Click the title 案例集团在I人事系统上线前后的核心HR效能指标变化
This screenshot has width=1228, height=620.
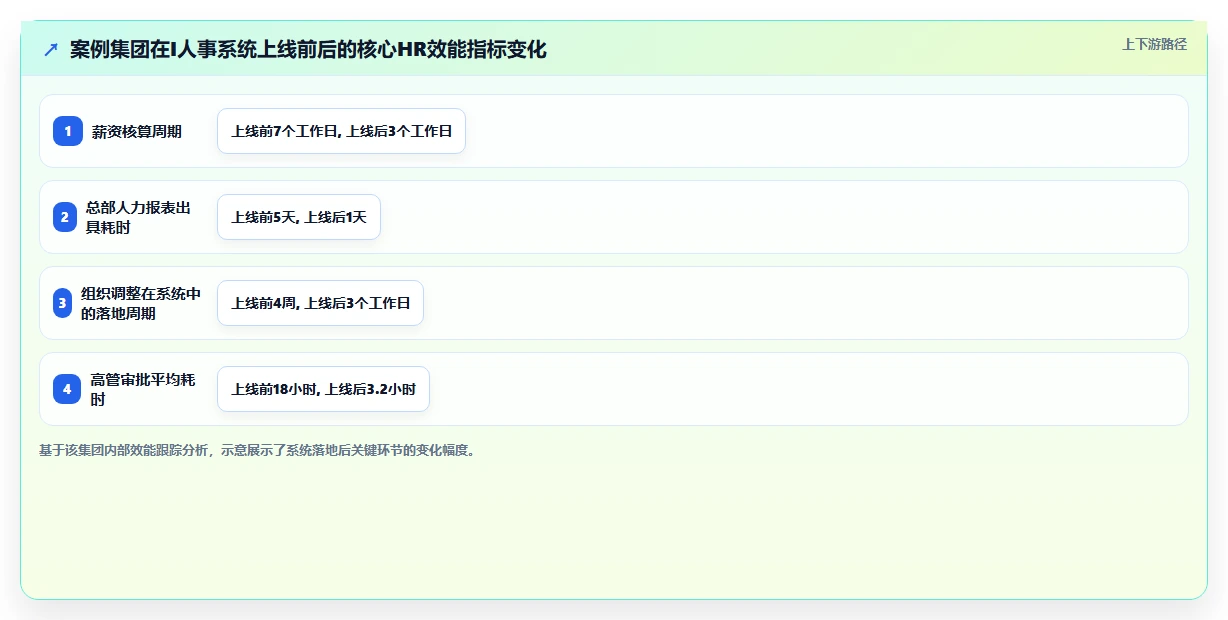308,50
